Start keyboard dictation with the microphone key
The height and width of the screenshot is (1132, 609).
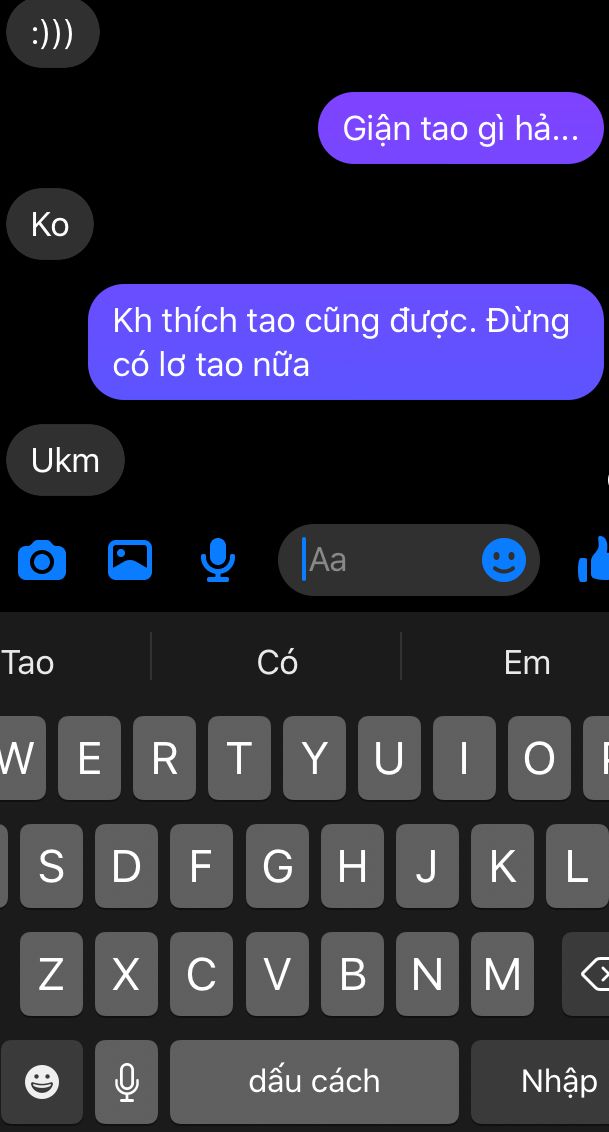(126, 1081)
